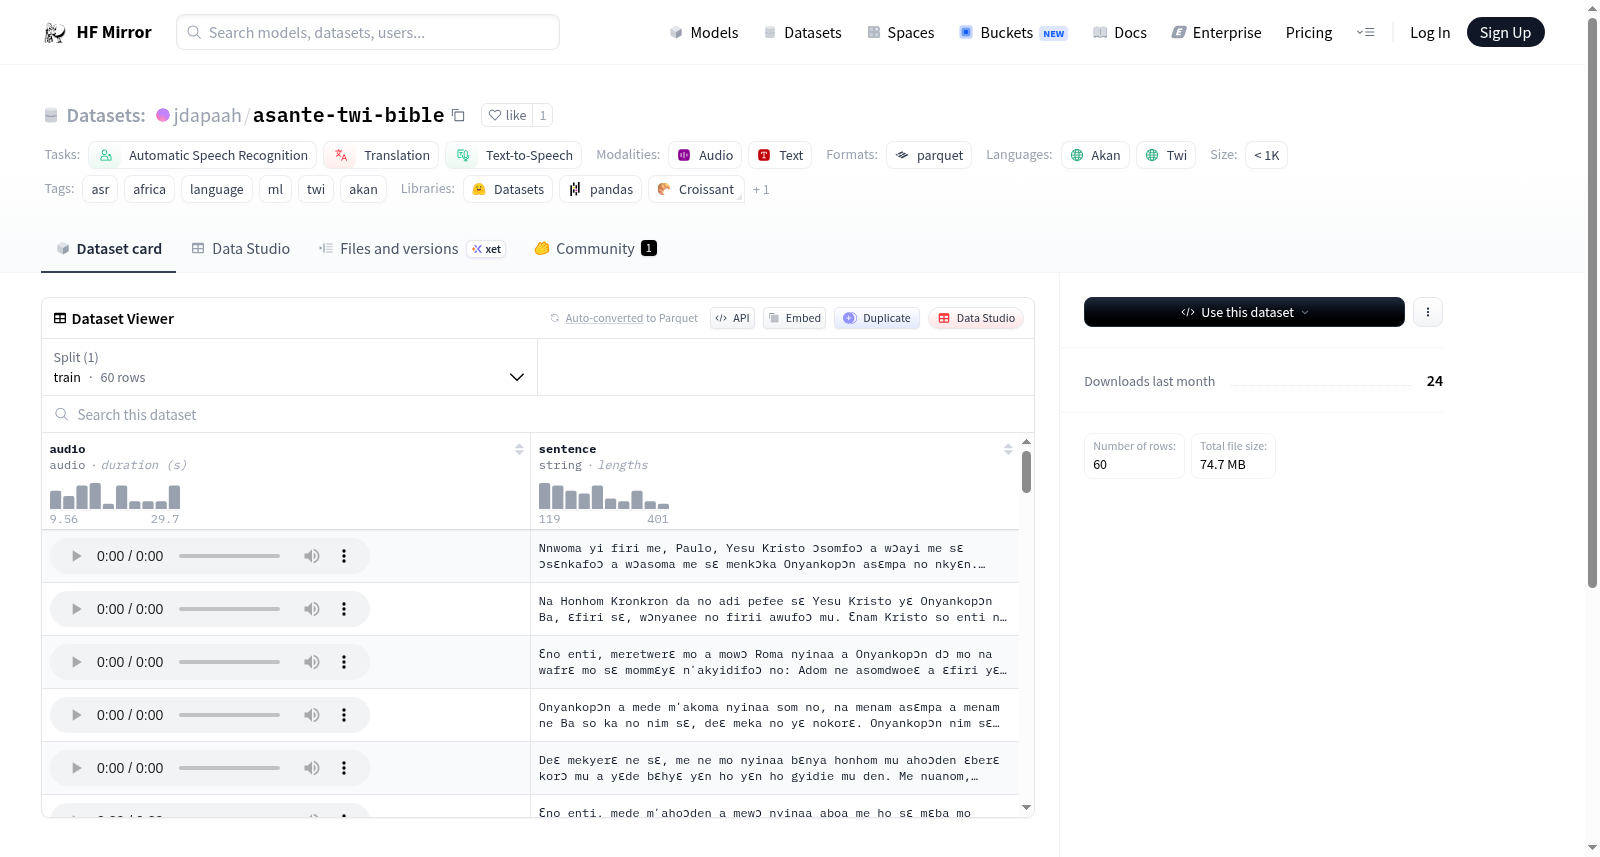1600x857 pixels.
Task: Open the Pricing page
Action: (x=1309, y=32)
